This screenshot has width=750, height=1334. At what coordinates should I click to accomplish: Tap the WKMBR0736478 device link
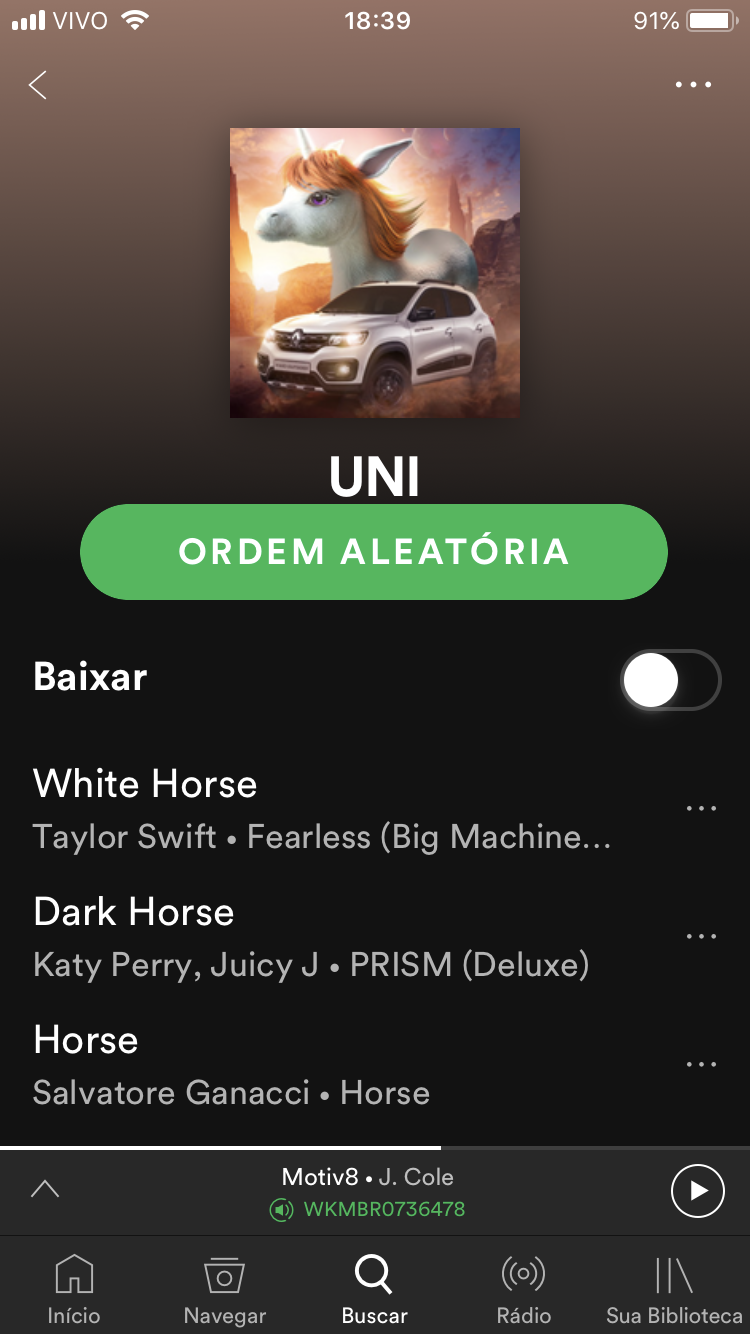(384, 1209)
